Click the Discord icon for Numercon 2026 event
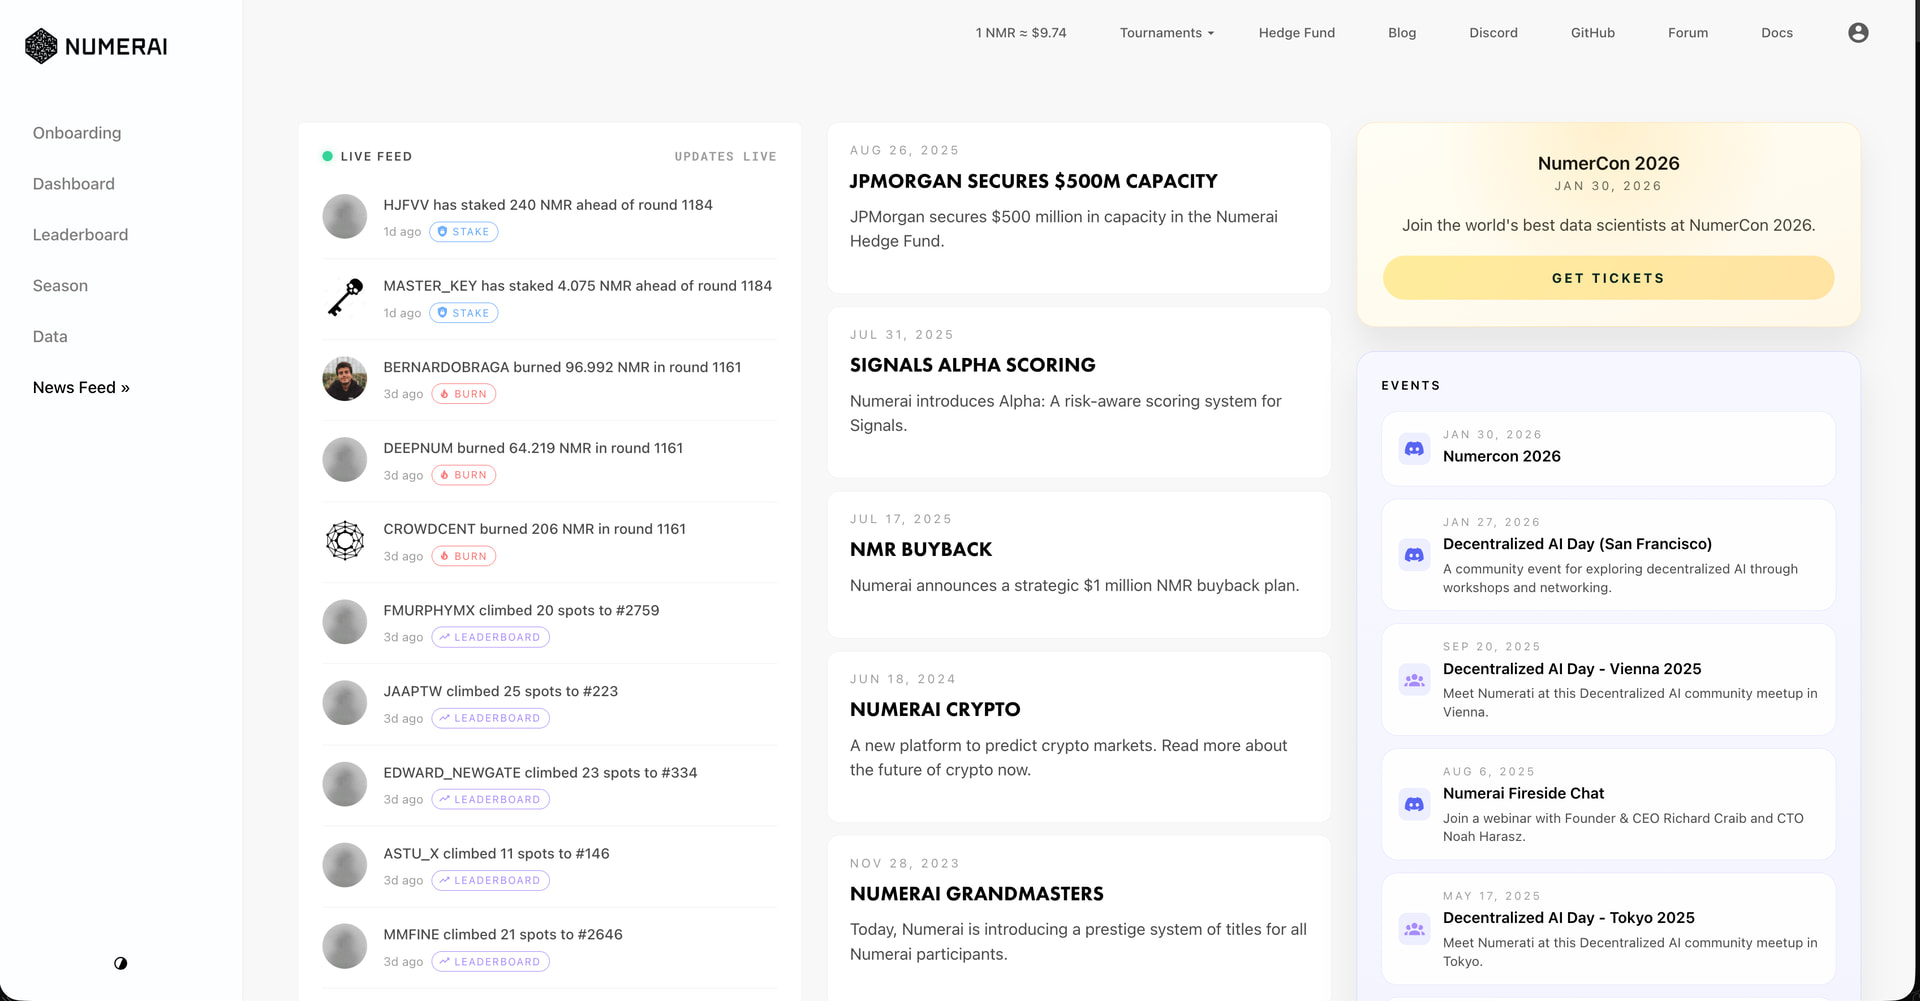Screen dimensions: 1920x1001 1414,449
